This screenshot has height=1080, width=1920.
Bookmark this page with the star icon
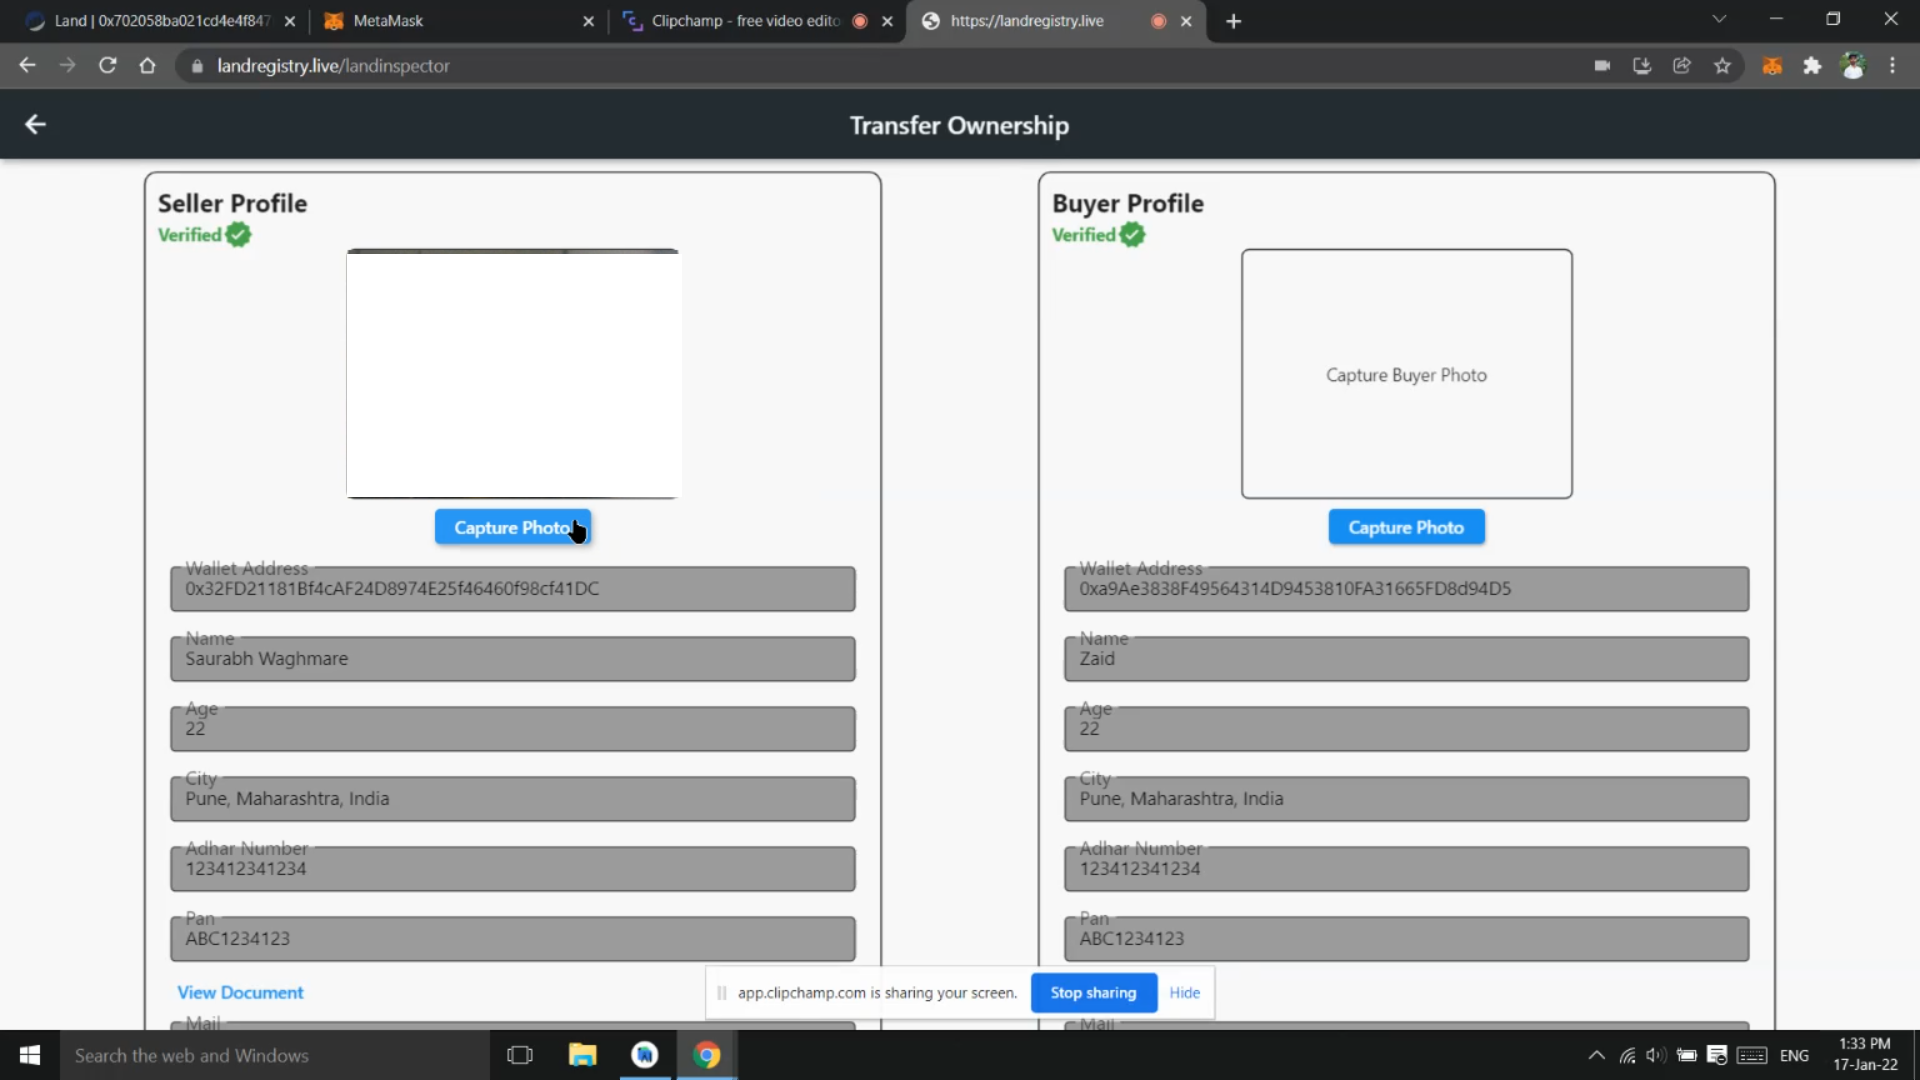1722,66
